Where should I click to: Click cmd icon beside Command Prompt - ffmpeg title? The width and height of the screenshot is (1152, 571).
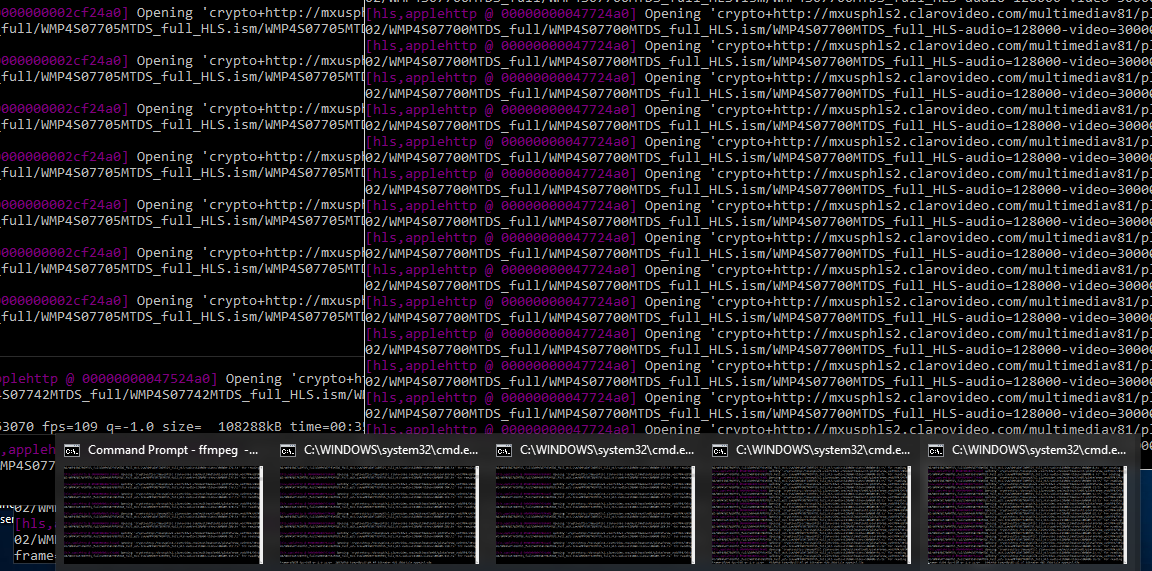(x=72, y=451)
